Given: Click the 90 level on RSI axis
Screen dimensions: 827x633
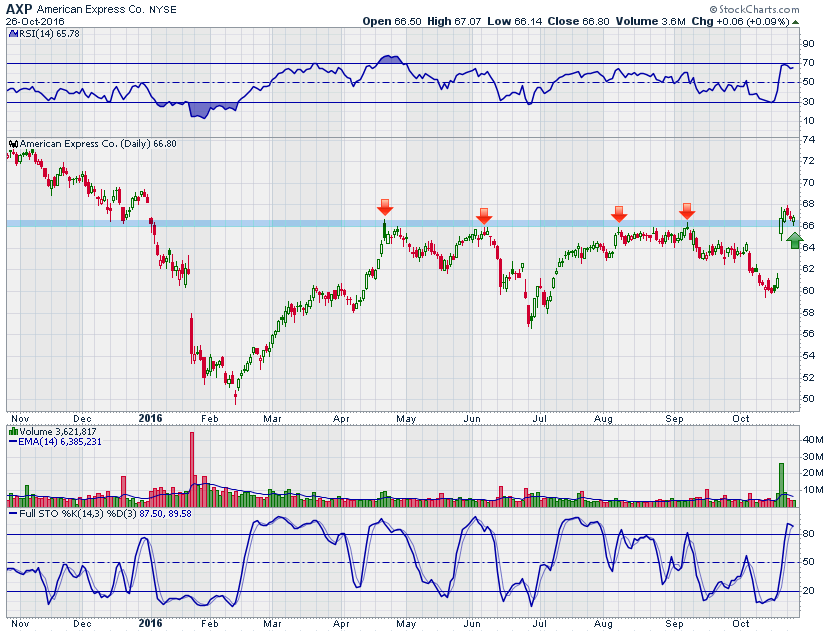Looking at the screenshot, I should tap(808, 44).
